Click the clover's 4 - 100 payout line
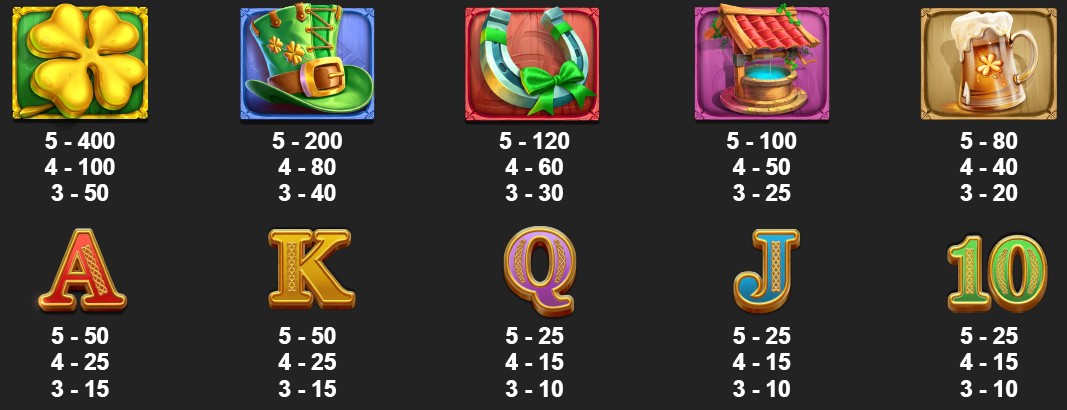The width and height of the screenshot is (1067, 410). (x=80, y=167)
